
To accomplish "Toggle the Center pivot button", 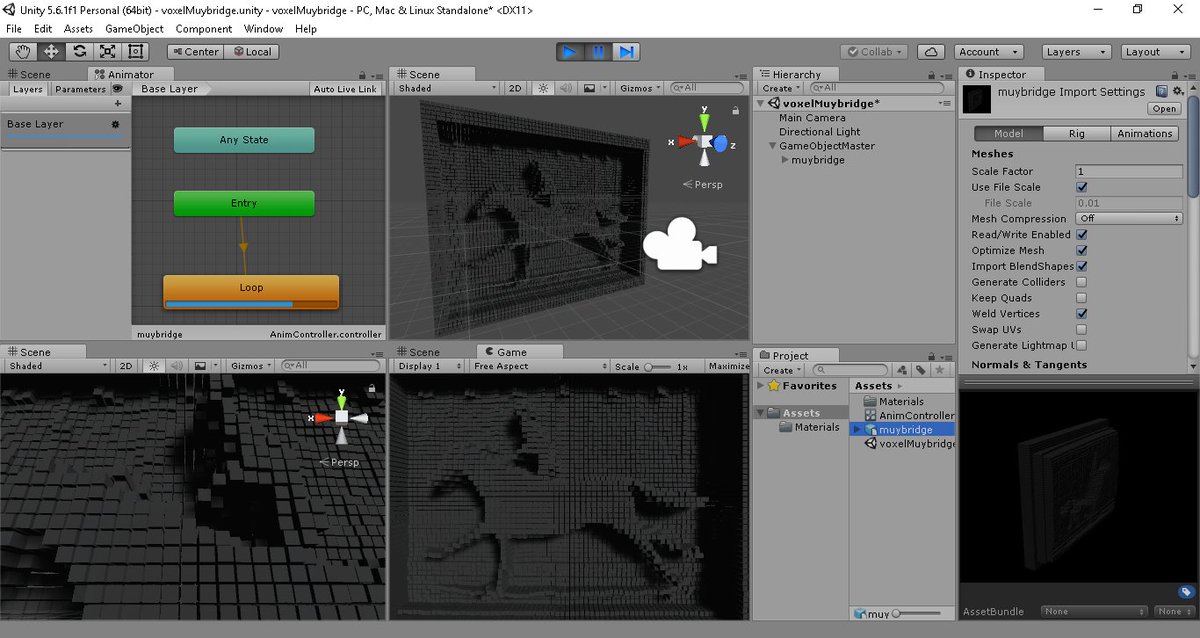I will click(195, 52).
